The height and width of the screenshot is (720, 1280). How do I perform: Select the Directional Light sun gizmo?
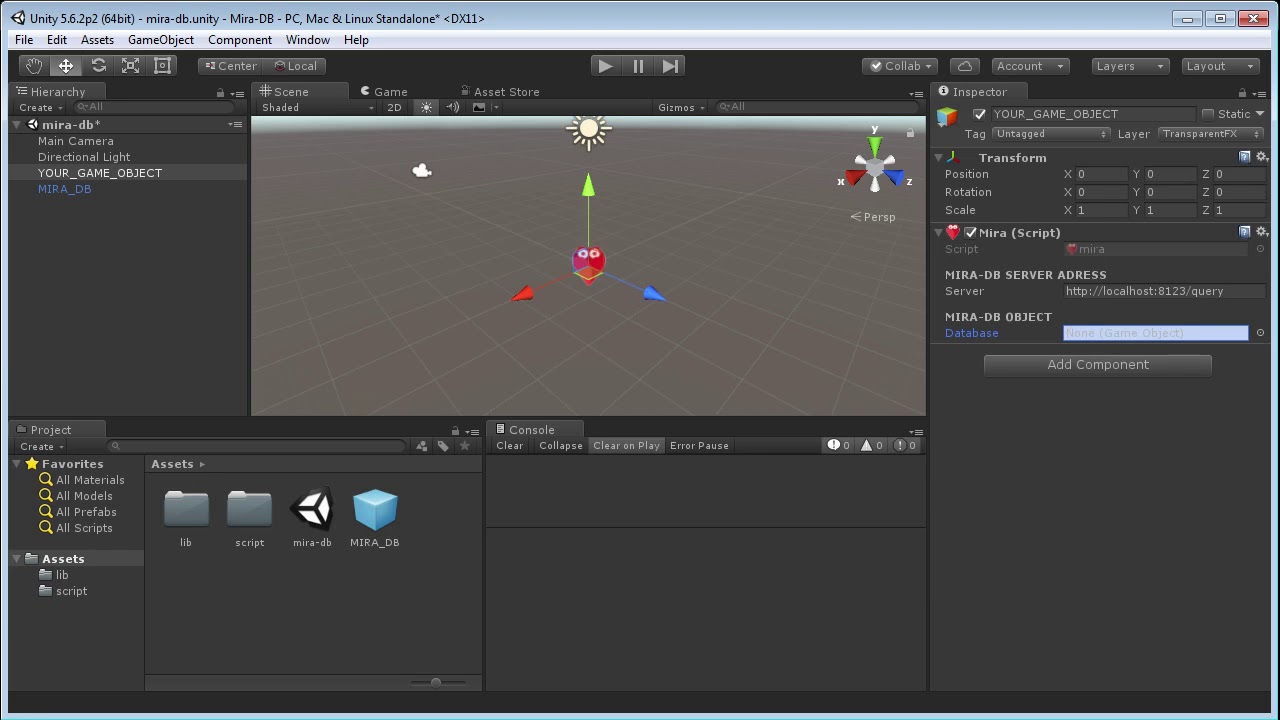(588, 129)
